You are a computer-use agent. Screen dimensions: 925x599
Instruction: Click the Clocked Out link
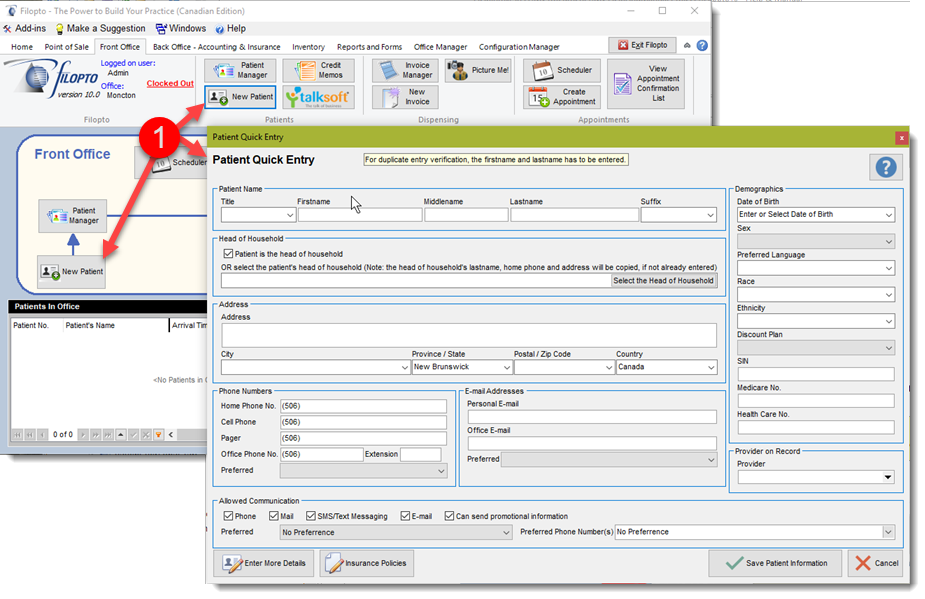pyautogui.click(x=170, y=83)
